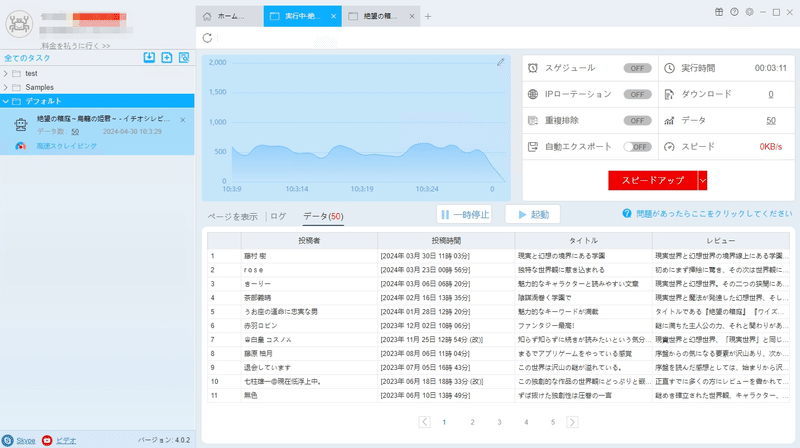800x448 pixels.
Task: Click the import task icon in the sidebar header
Action: pos(149,58)
